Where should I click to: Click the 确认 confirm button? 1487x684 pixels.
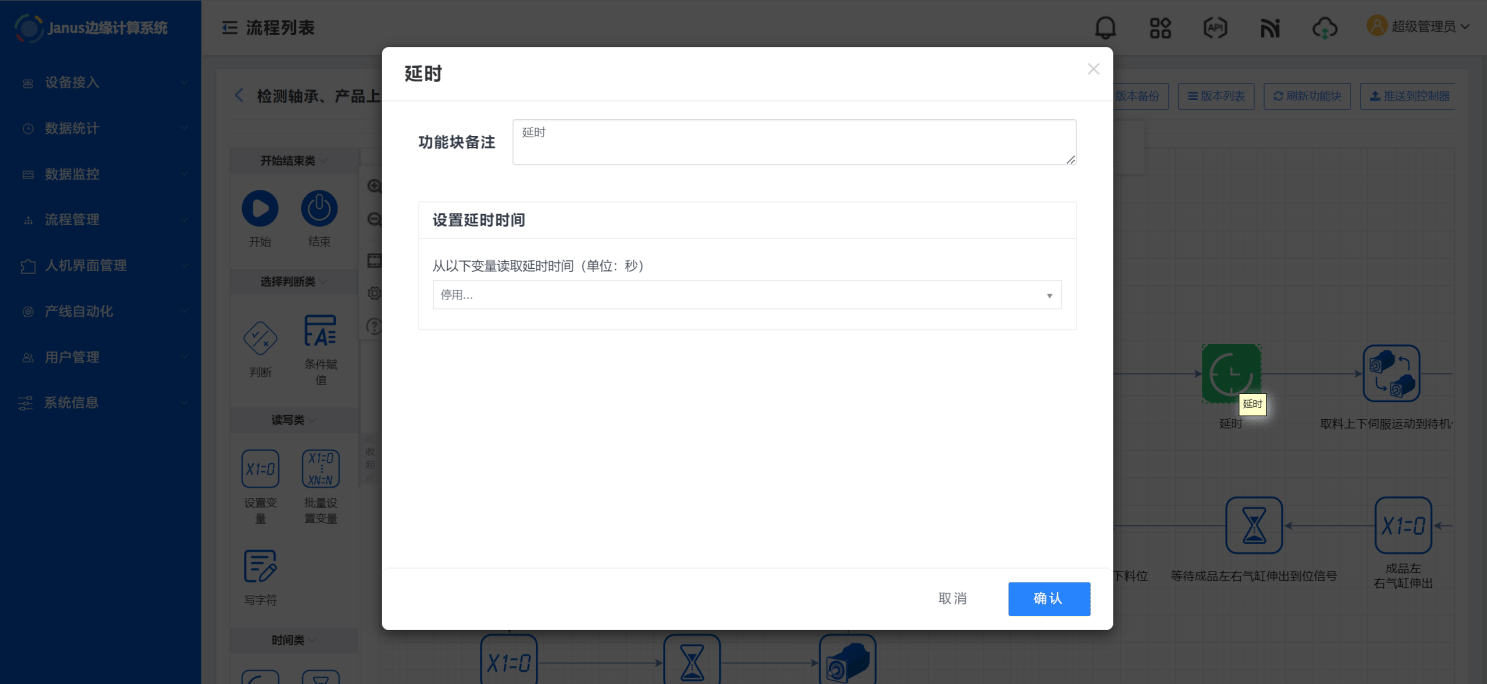click(x=1048, y=598)
